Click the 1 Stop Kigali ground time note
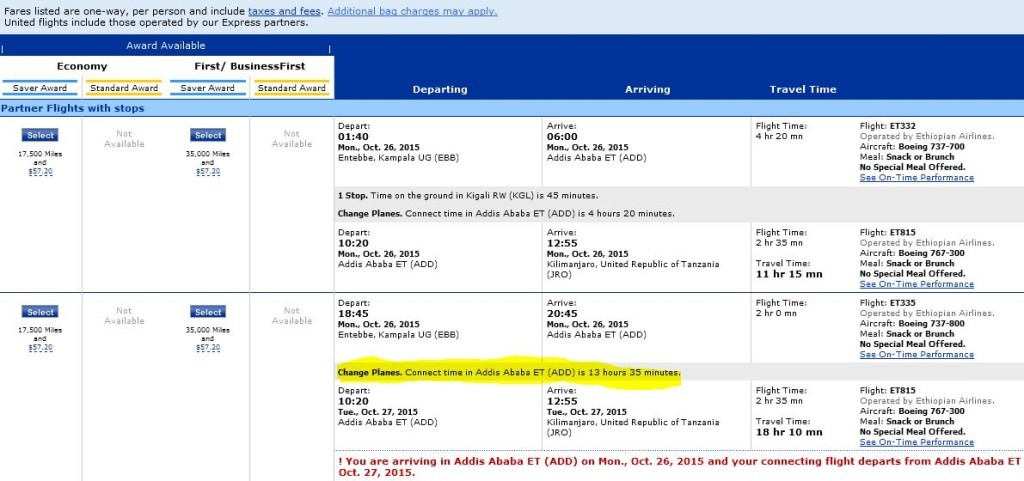 pos(468,196)
